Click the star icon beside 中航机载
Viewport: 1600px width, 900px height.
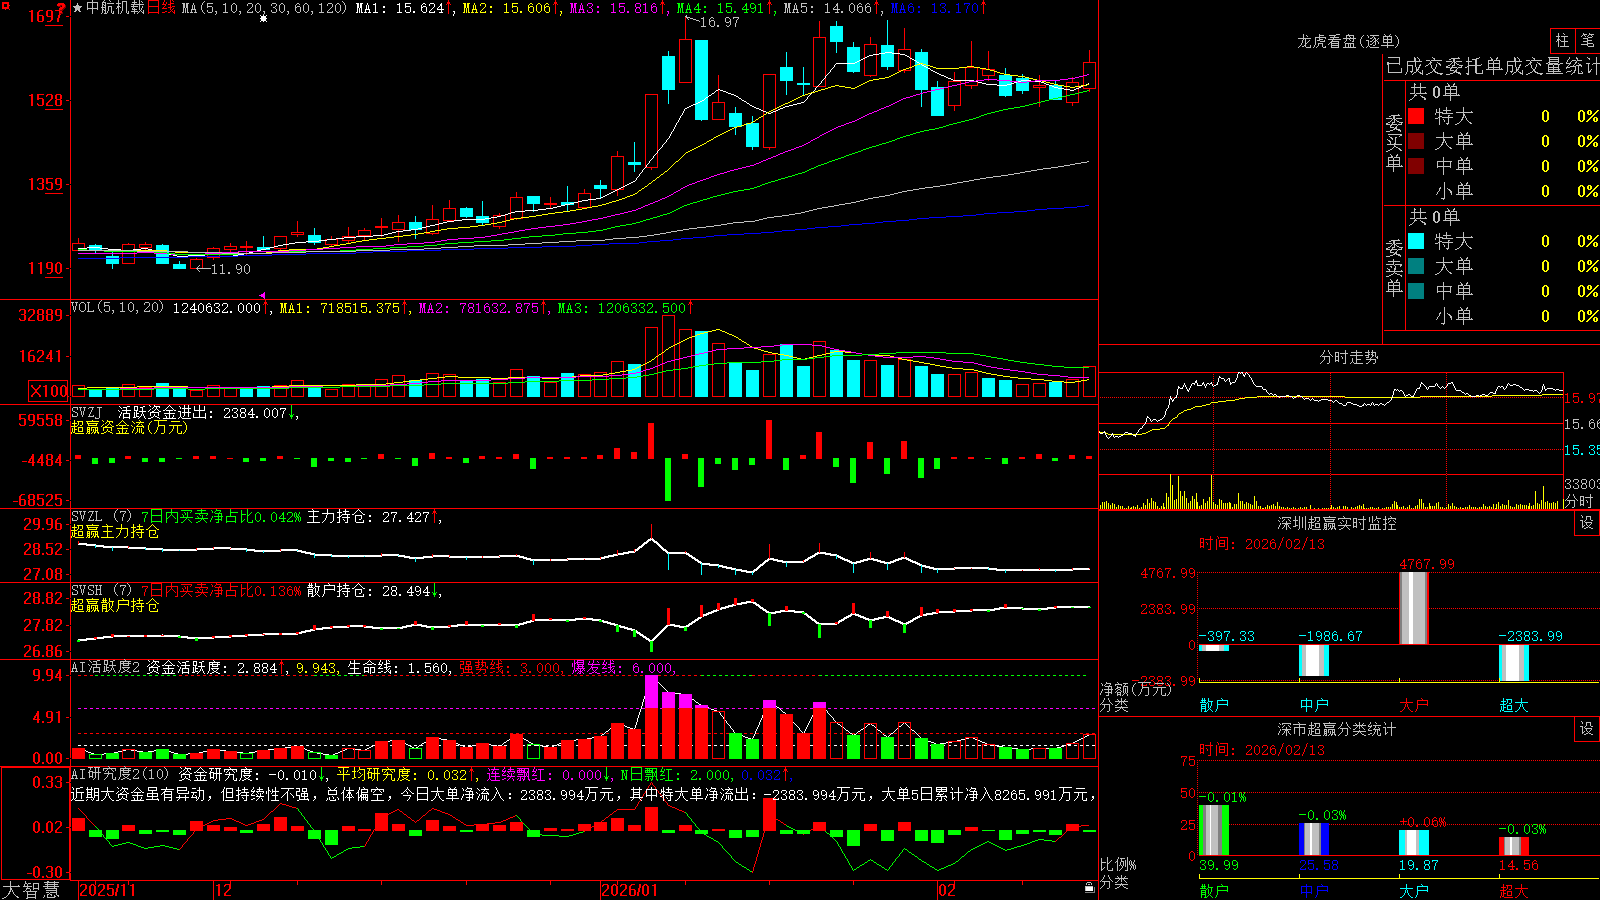pyautogui.click(x=78, y=8)
